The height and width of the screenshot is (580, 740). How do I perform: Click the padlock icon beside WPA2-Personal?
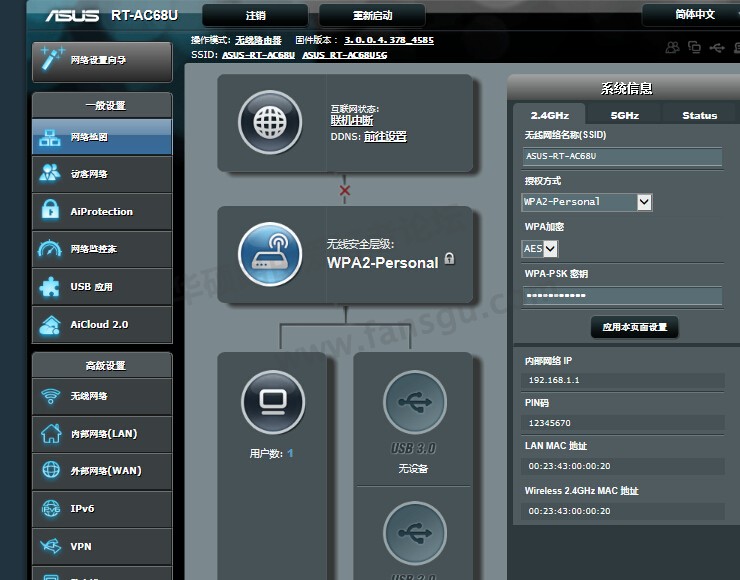449,259
